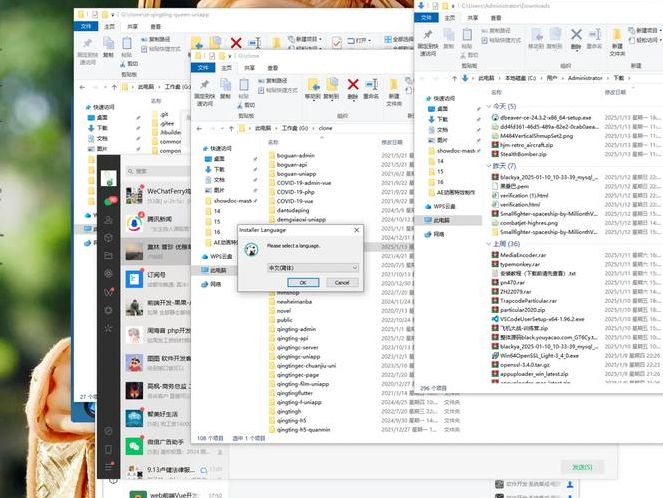The height and width of the screenshot is (498, 663).
Task: Go up one level in clone window
Action: coord(231,128)
